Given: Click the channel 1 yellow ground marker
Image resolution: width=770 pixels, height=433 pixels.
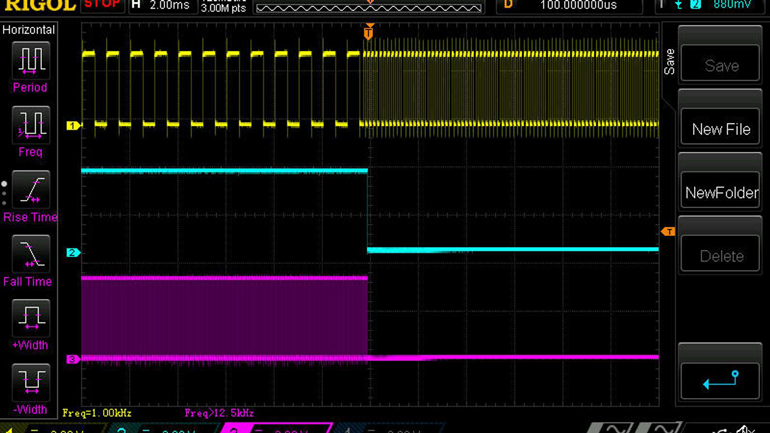Looking at the screenshot, I should 73,126.
